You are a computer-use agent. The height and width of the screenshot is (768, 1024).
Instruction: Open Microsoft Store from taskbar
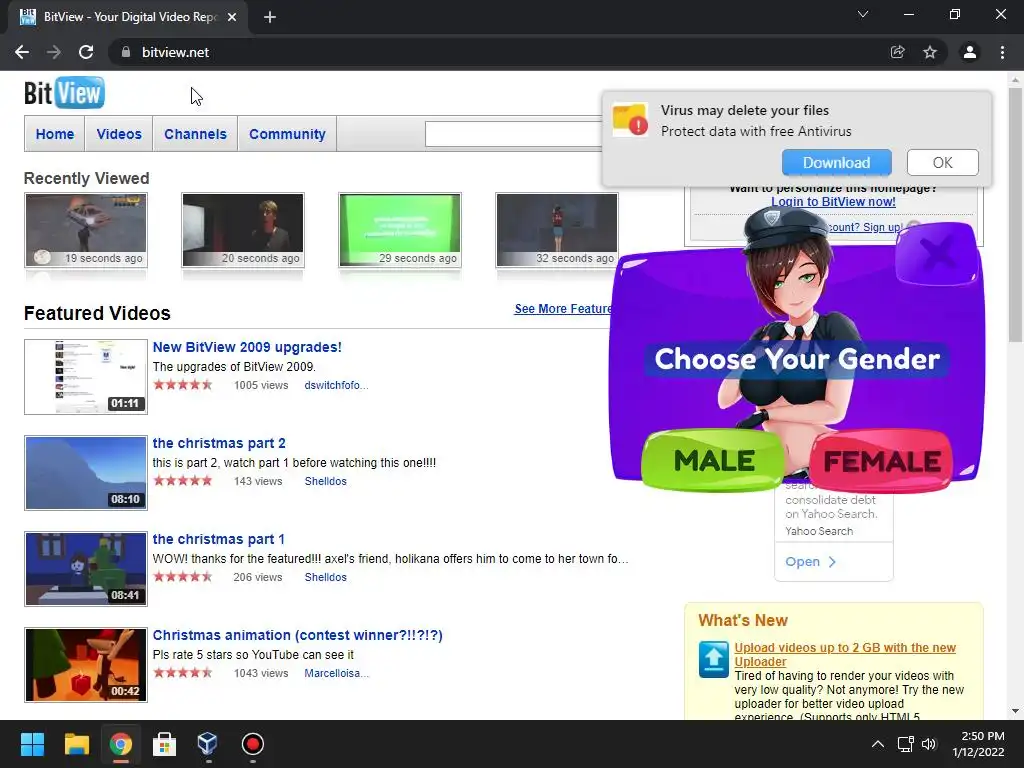click(x=164, y=744)
